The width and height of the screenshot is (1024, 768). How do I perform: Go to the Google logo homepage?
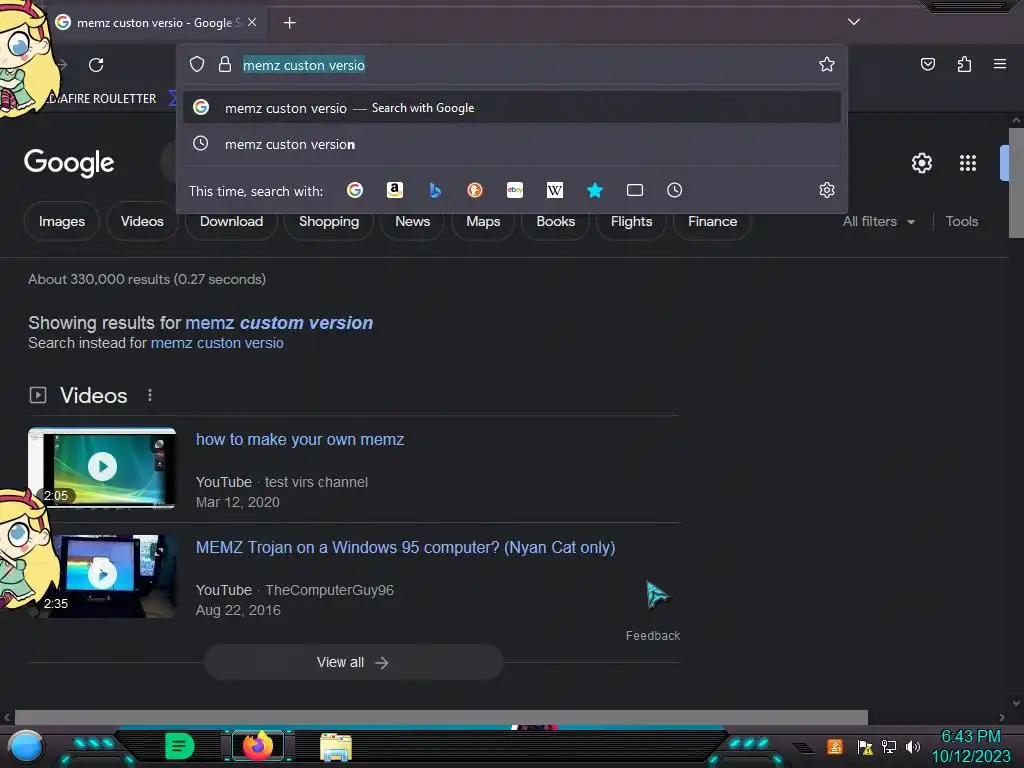coord(69,163)
